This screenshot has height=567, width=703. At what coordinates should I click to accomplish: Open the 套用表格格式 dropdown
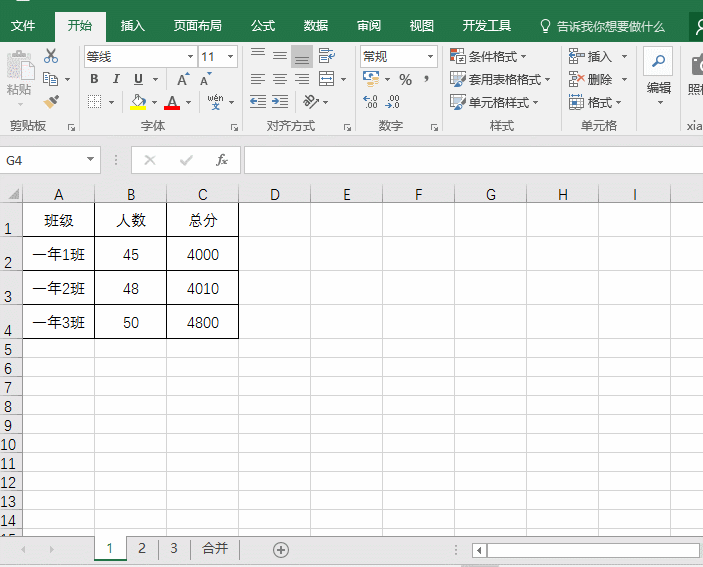coord(500,79)
